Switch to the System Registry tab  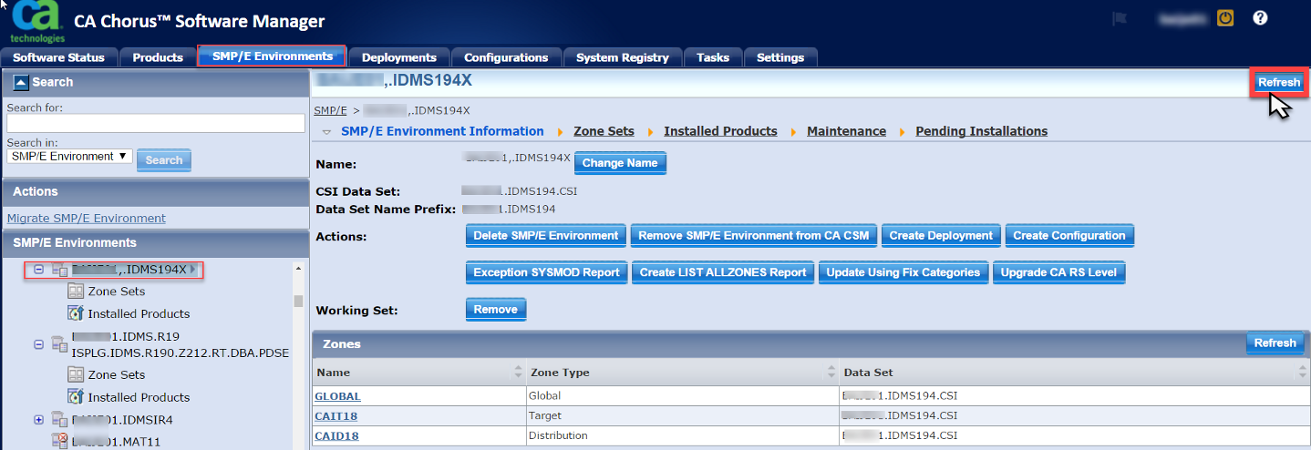(x=623, y=58)
